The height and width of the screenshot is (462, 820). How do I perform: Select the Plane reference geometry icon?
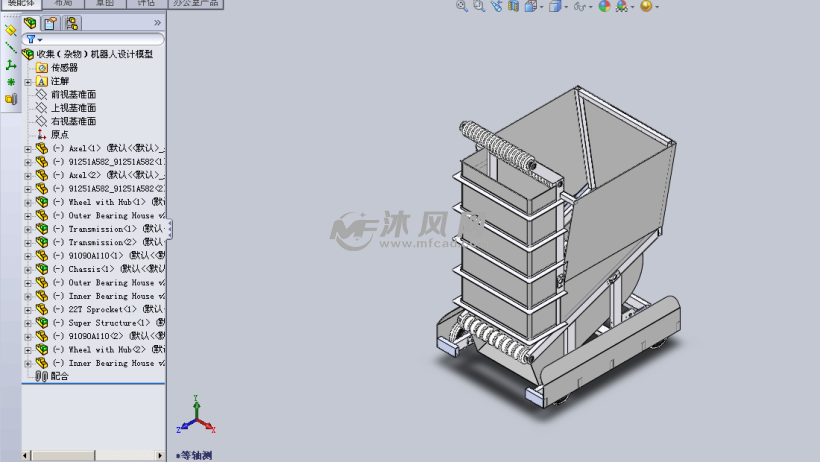(10, 31)
